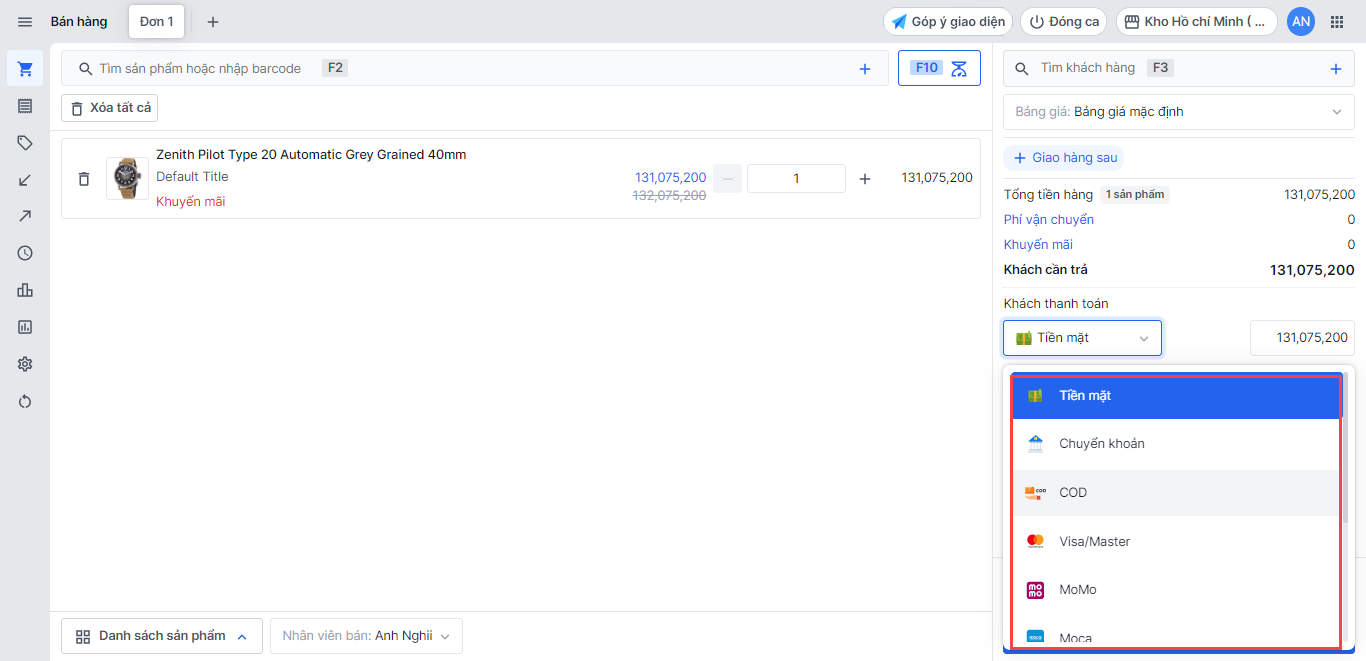Switch to the Đơn 1 tab
Image resolution: width=1366 pixels, height=661 pixels.
[x=156, y=21]
